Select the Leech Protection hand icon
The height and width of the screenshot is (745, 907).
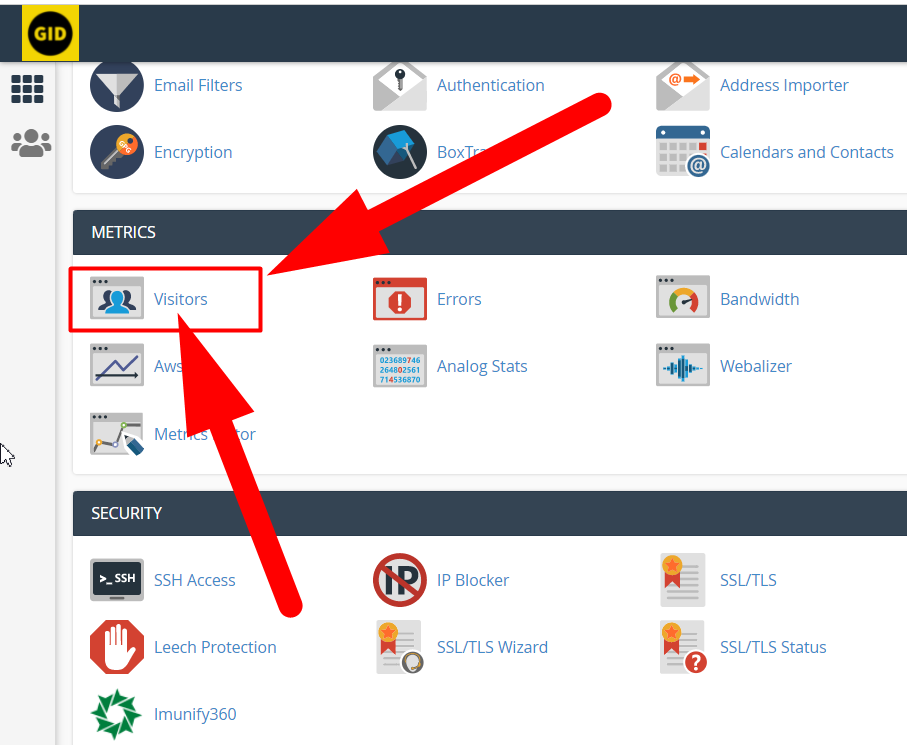pos(116,647)
